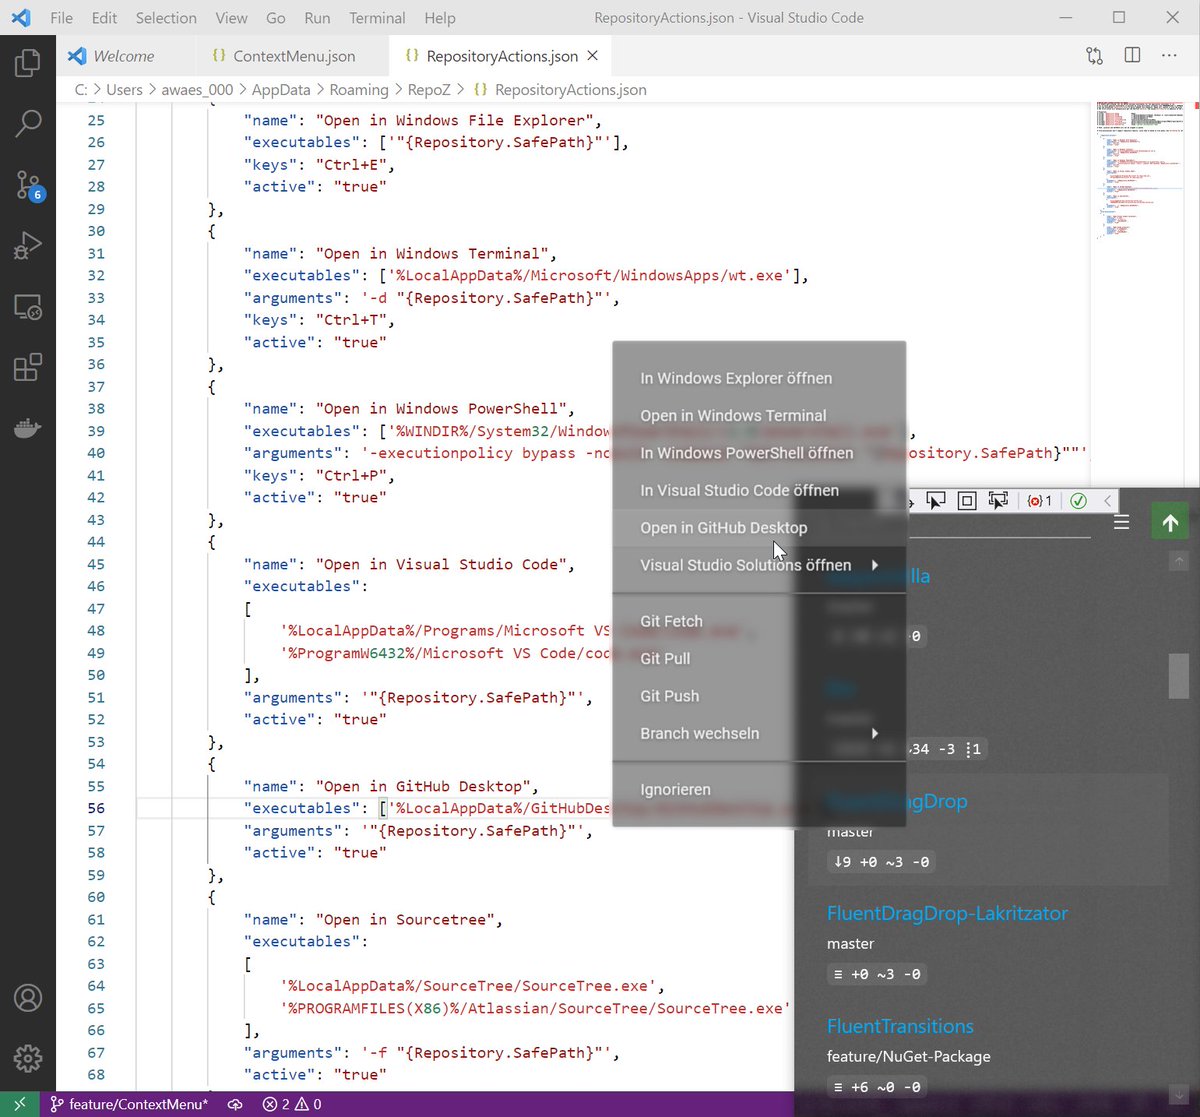
Task: Open the Search view in activity bar
Action: (28, 124)
